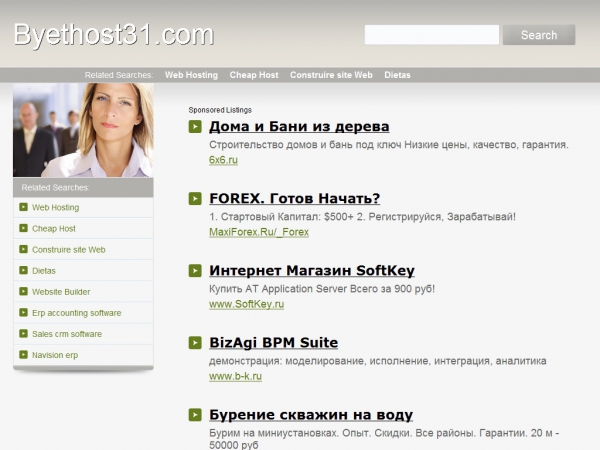Click the arrow icon by Интернет Магазин SoftKey
The image size is (600, 450).
tap(195, 271)
